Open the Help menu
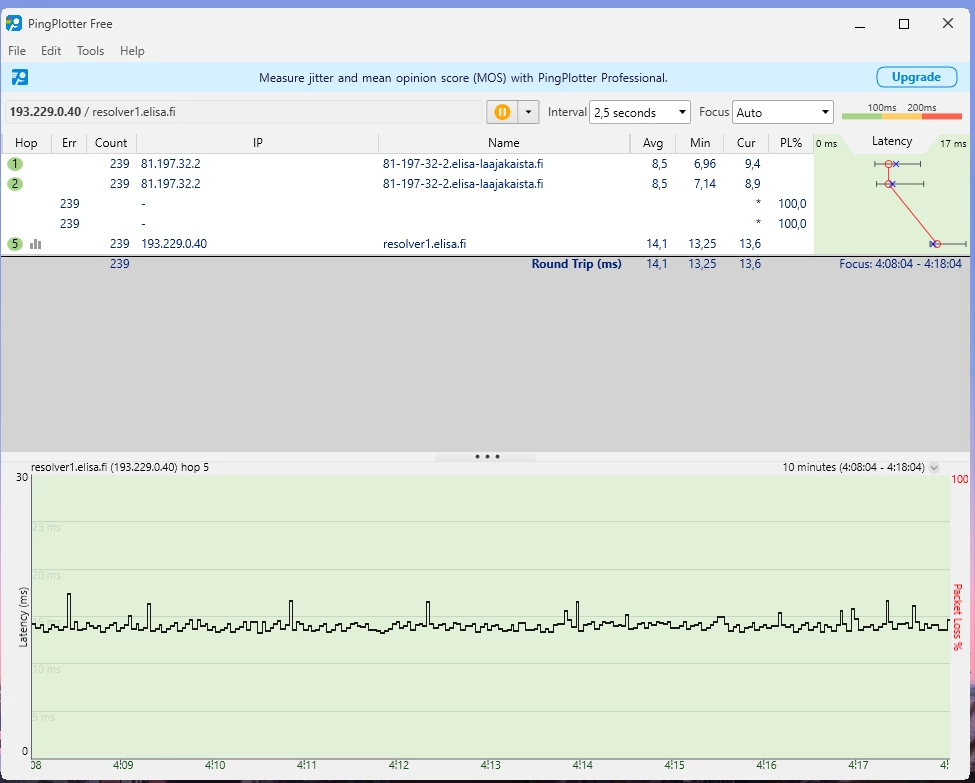The image size is (975, 783). [132, 51]
